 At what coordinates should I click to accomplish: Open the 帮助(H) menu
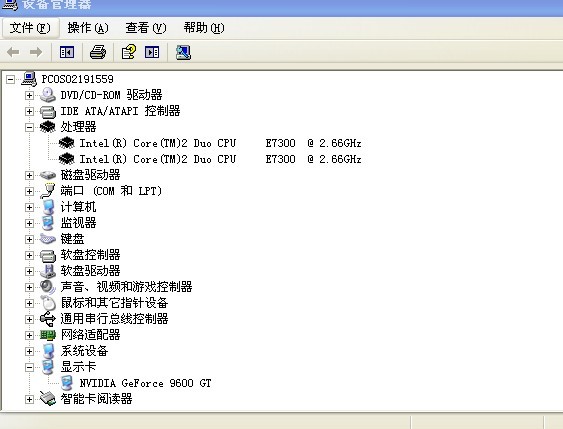(204, 28)
